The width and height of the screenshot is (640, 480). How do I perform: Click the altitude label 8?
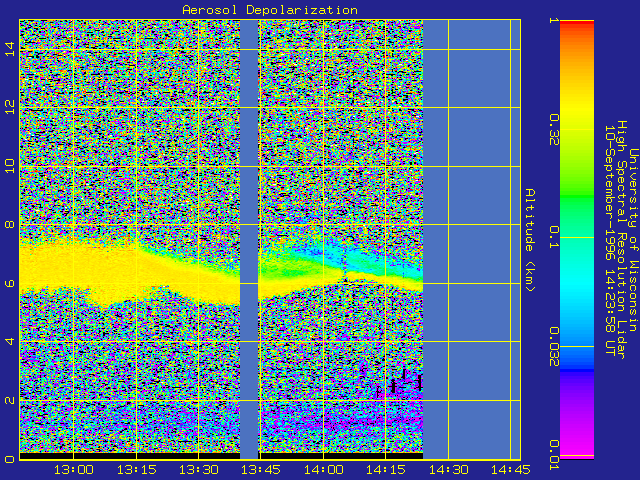[10, 224]
